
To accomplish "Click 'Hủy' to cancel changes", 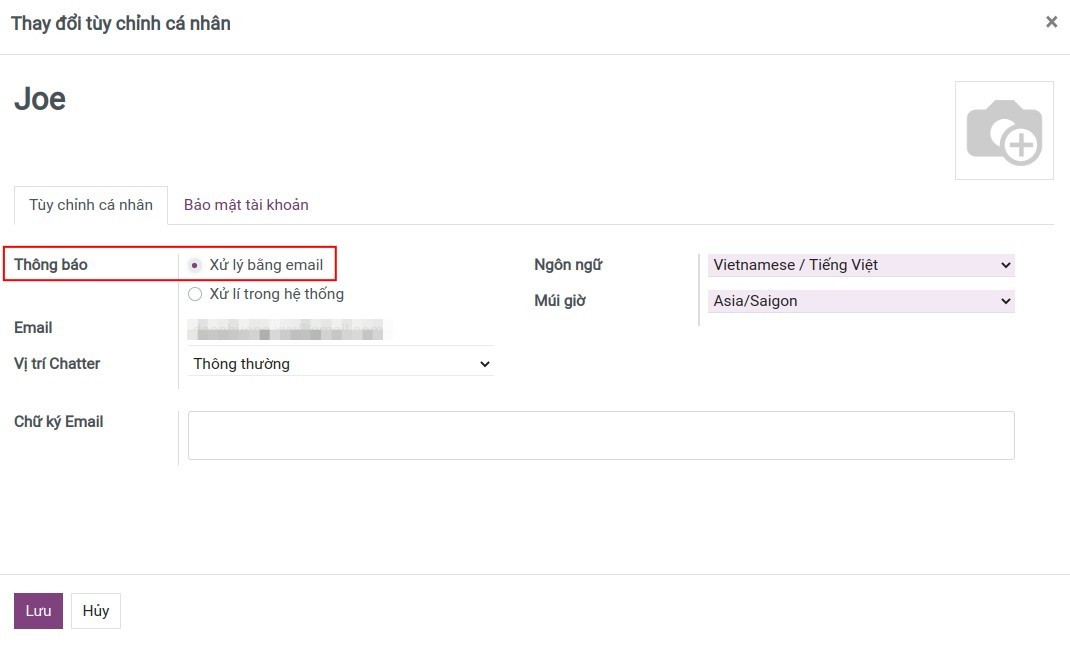I will coord(95,610).
